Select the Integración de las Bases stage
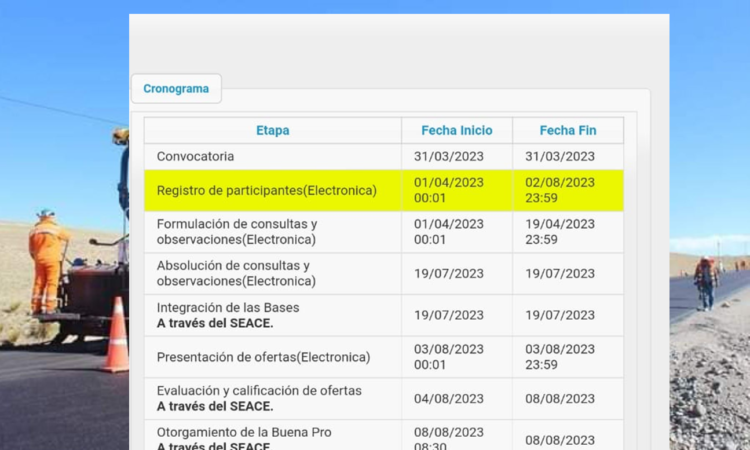 pos(228,315)
